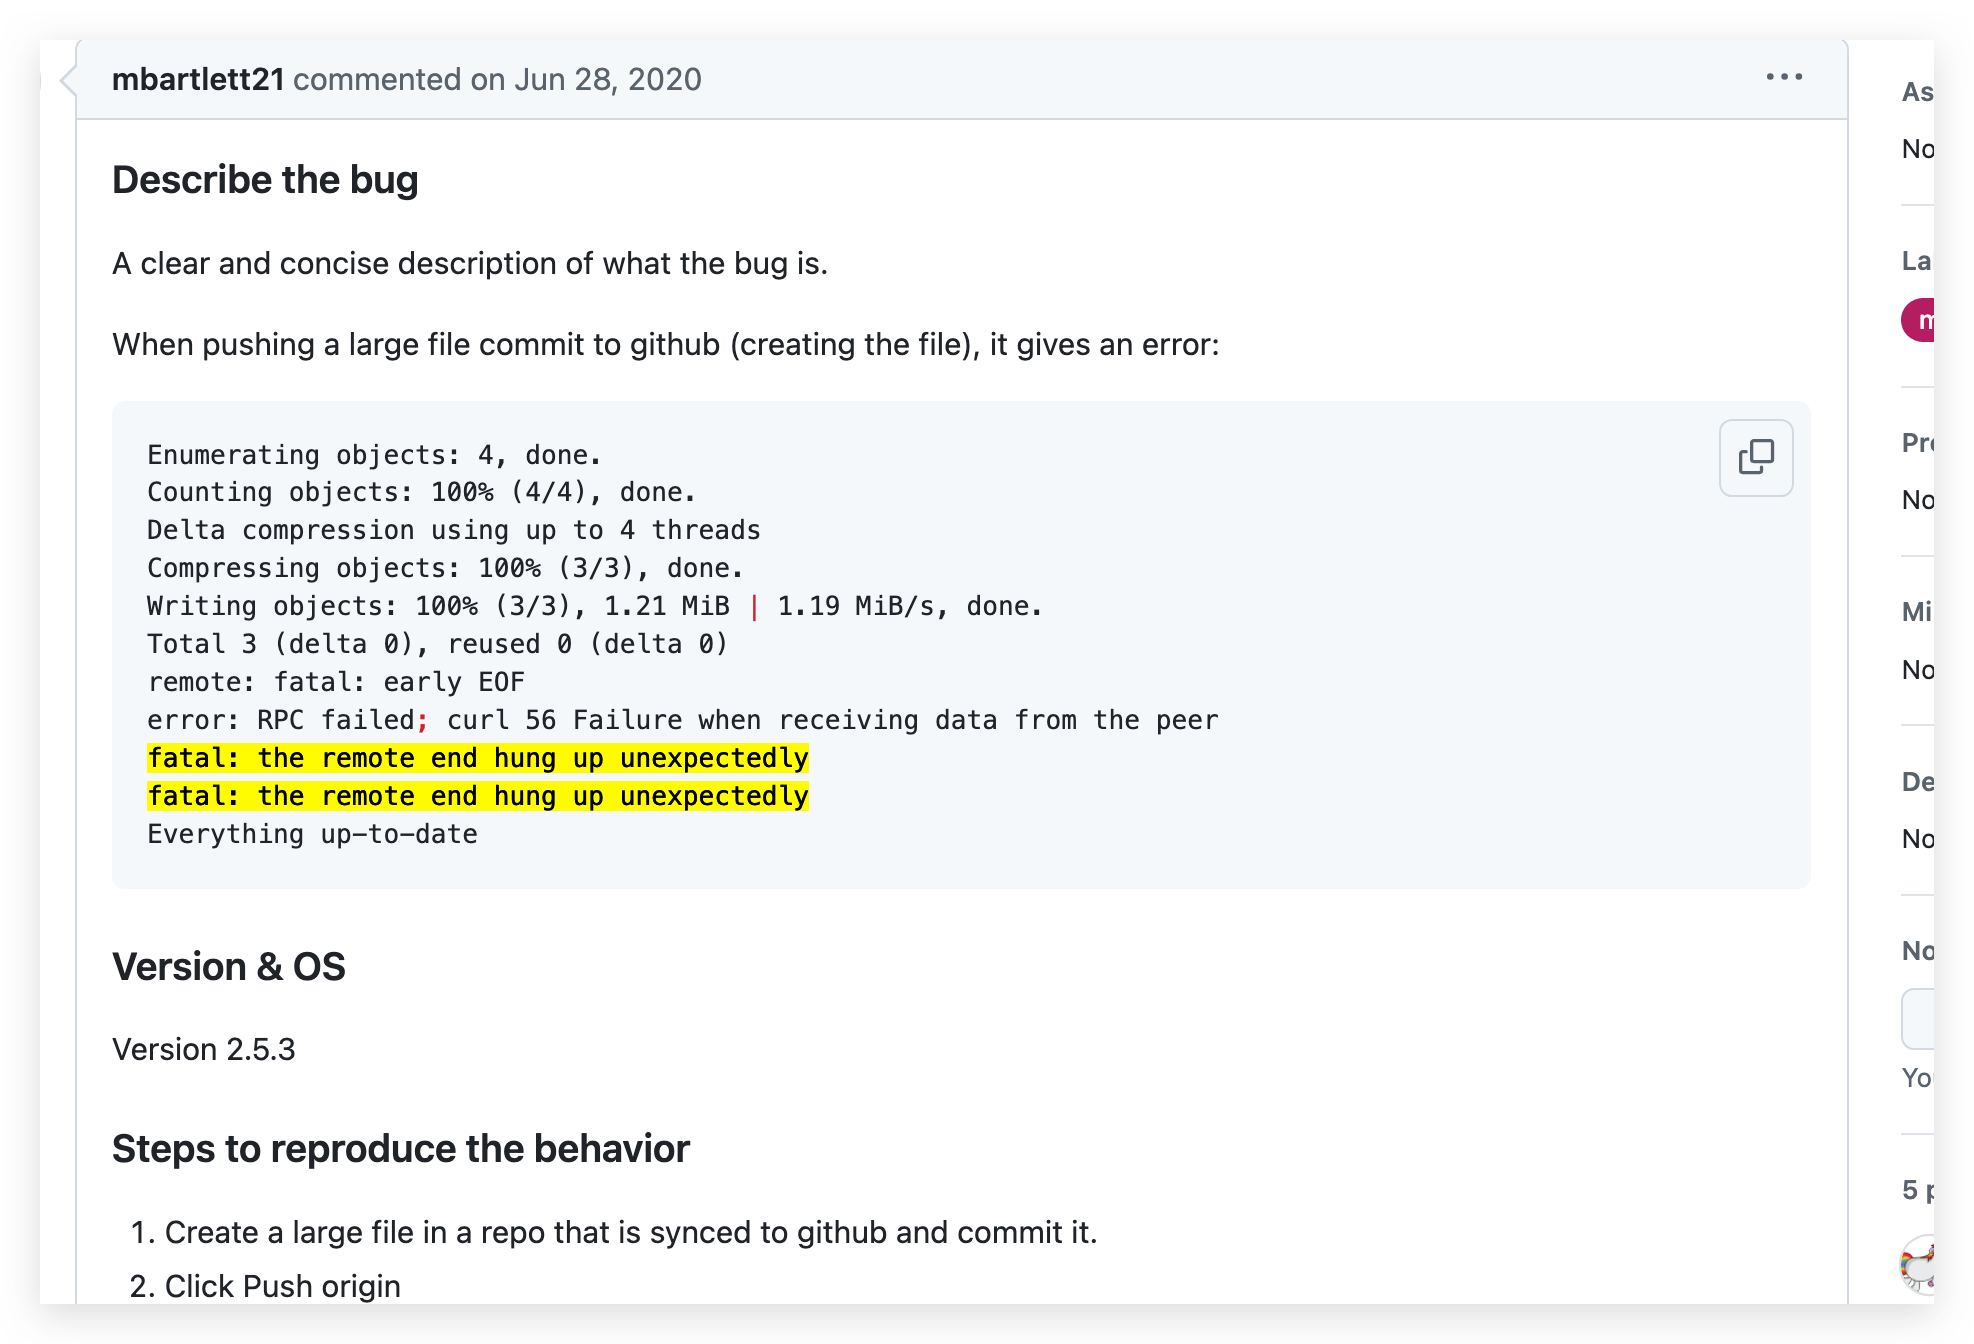Select the error: RPC failed code line

[683, 720]
